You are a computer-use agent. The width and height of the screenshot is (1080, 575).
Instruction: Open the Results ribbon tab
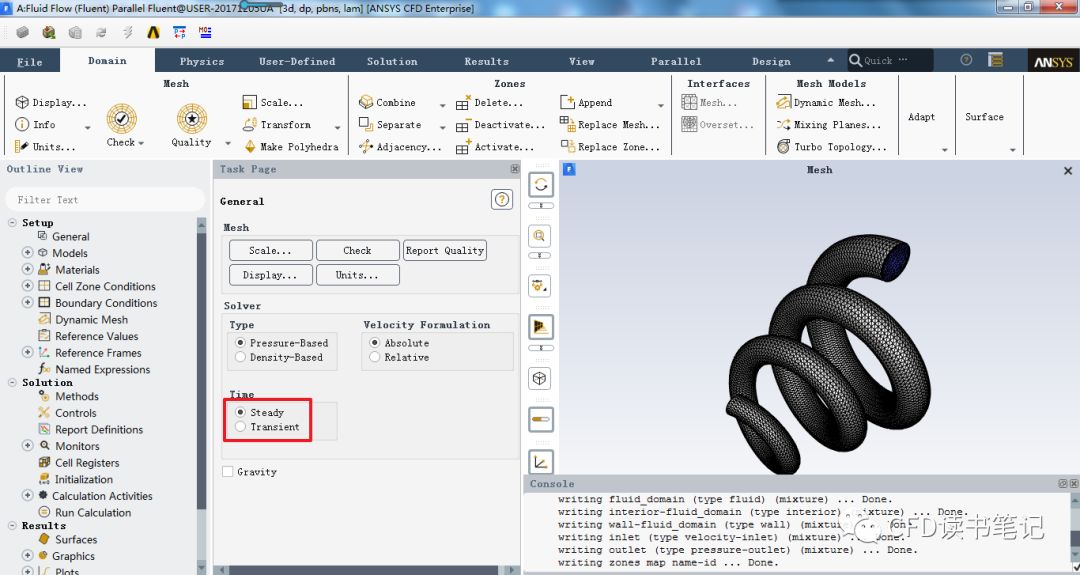pos(486,61)
